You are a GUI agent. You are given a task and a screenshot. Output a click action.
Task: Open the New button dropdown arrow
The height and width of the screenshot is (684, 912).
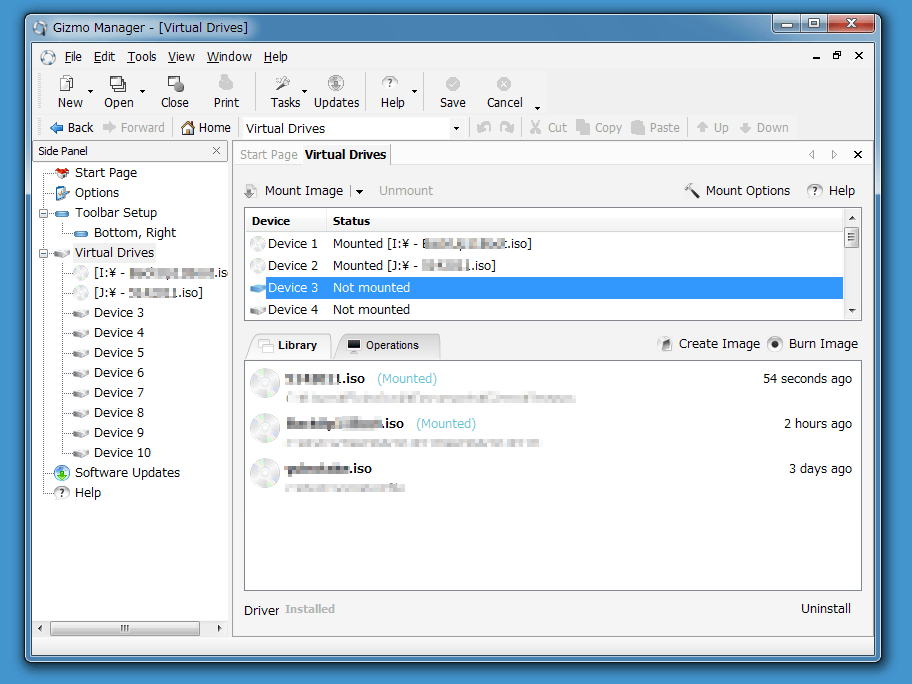tap(90, 92)
